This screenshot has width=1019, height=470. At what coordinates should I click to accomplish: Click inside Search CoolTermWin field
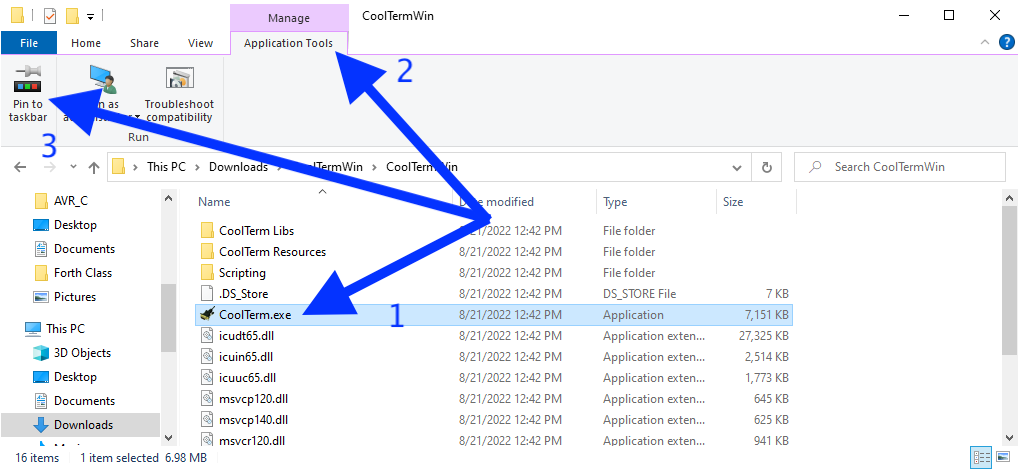pos(900,167)
